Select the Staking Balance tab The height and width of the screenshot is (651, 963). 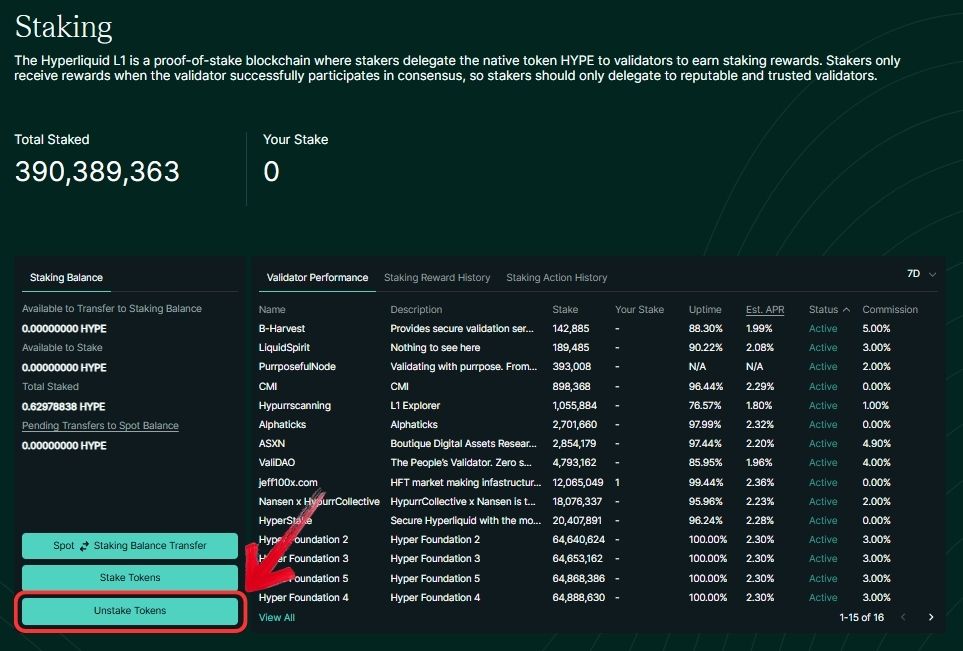point(66,278)
